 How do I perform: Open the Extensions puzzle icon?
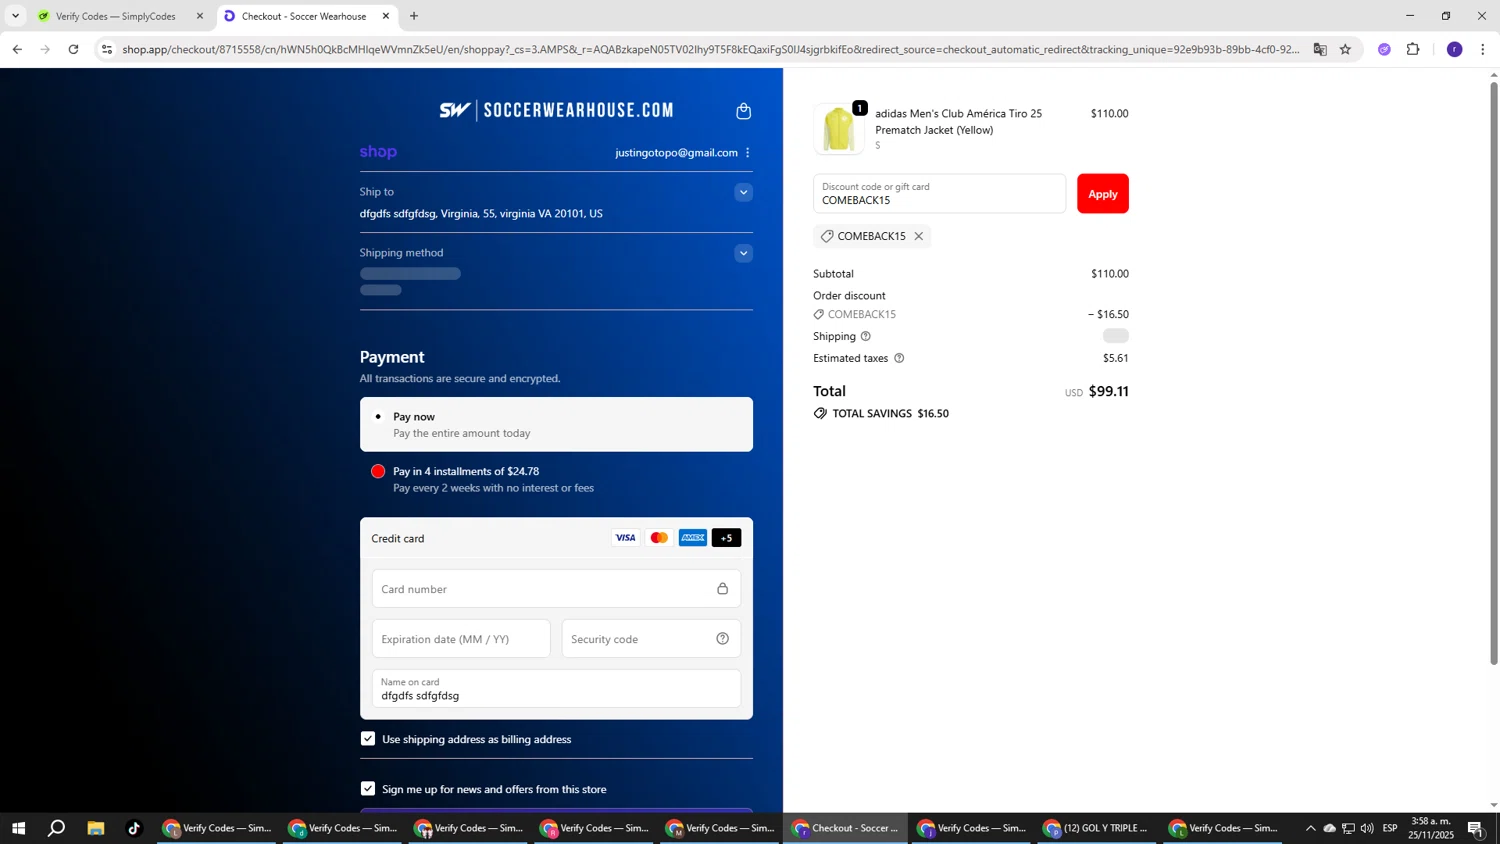pyautogui.click(x=1413, y=49)
